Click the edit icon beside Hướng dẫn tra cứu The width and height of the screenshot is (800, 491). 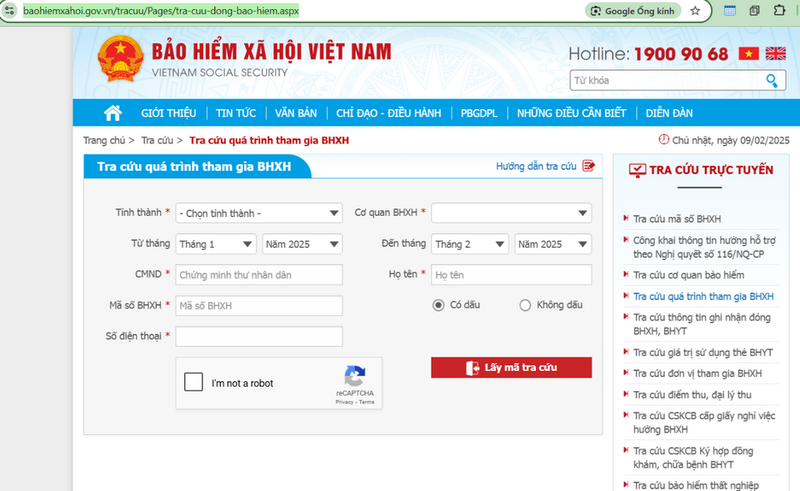coord(588,166)
